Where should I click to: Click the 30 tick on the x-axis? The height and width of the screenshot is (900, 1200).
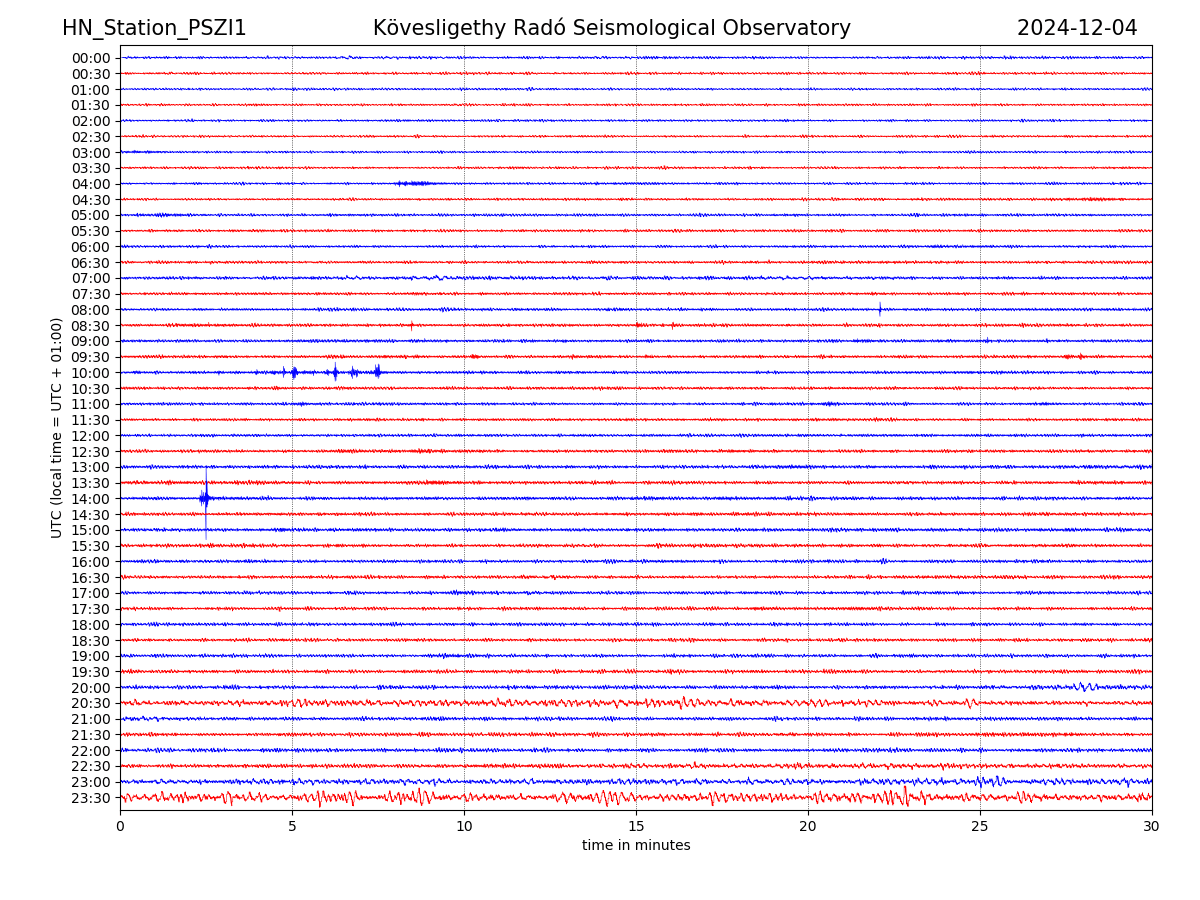click(x=1152, y=827)
